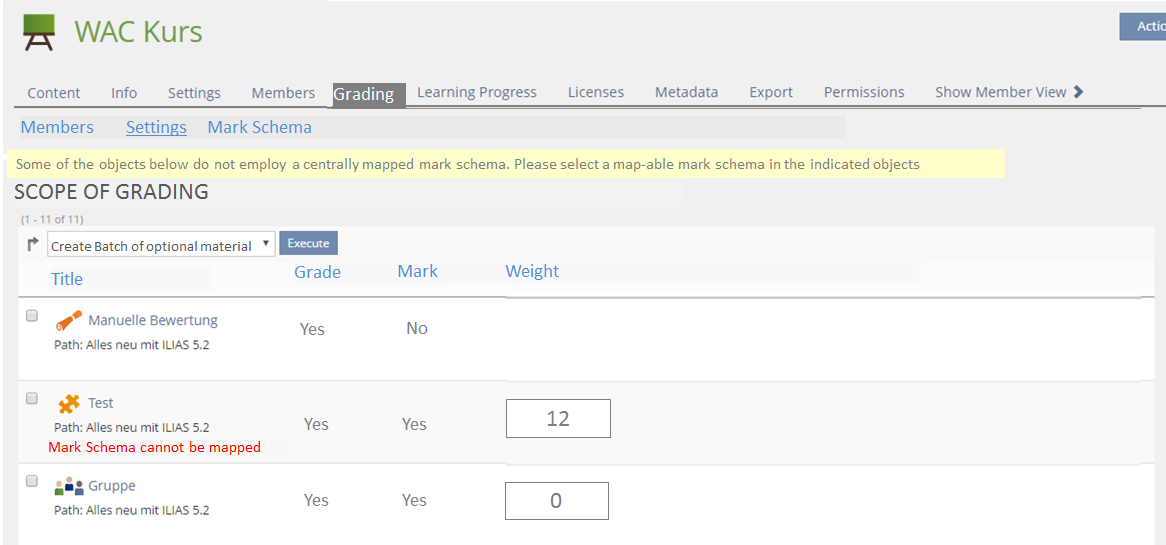1166x545 pixels.
Task: Open the Create Batch of optional material dropdown
Action: (161, 245)
